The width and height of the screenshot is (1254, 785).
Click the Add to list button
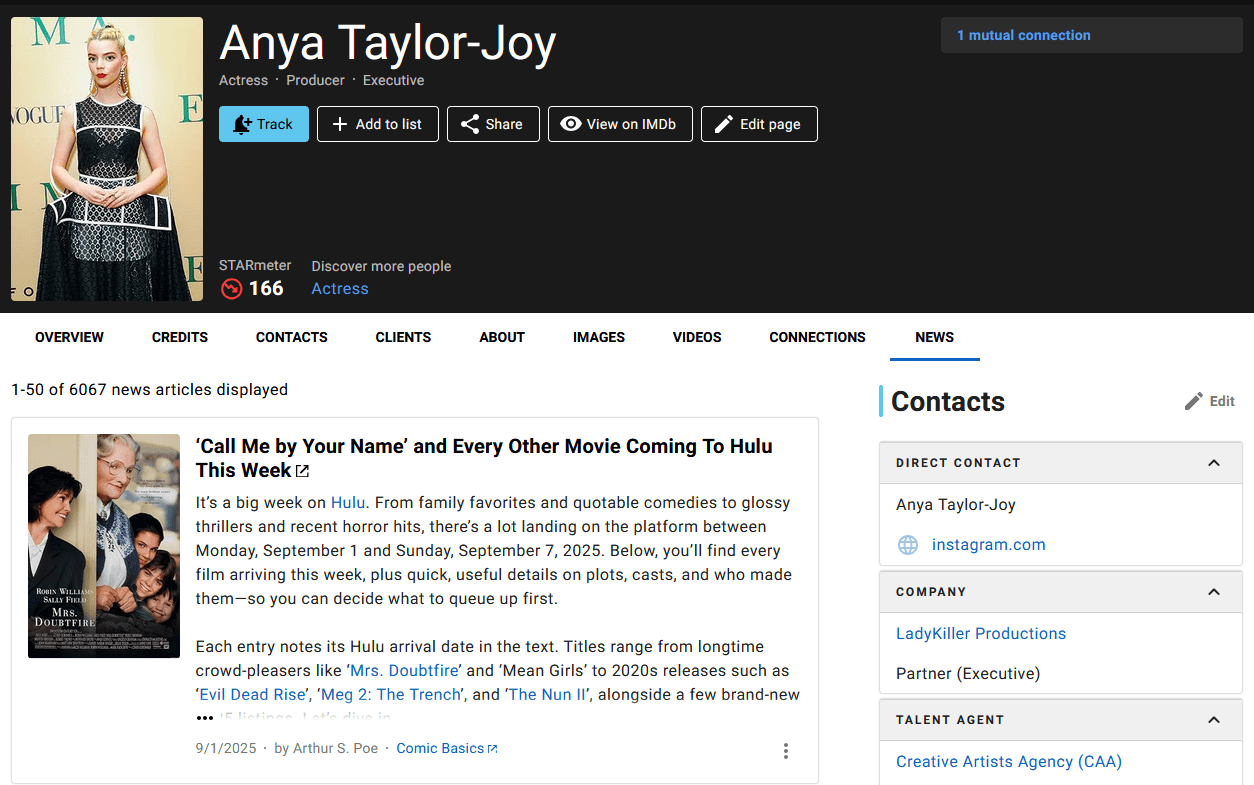coord(377,124)
